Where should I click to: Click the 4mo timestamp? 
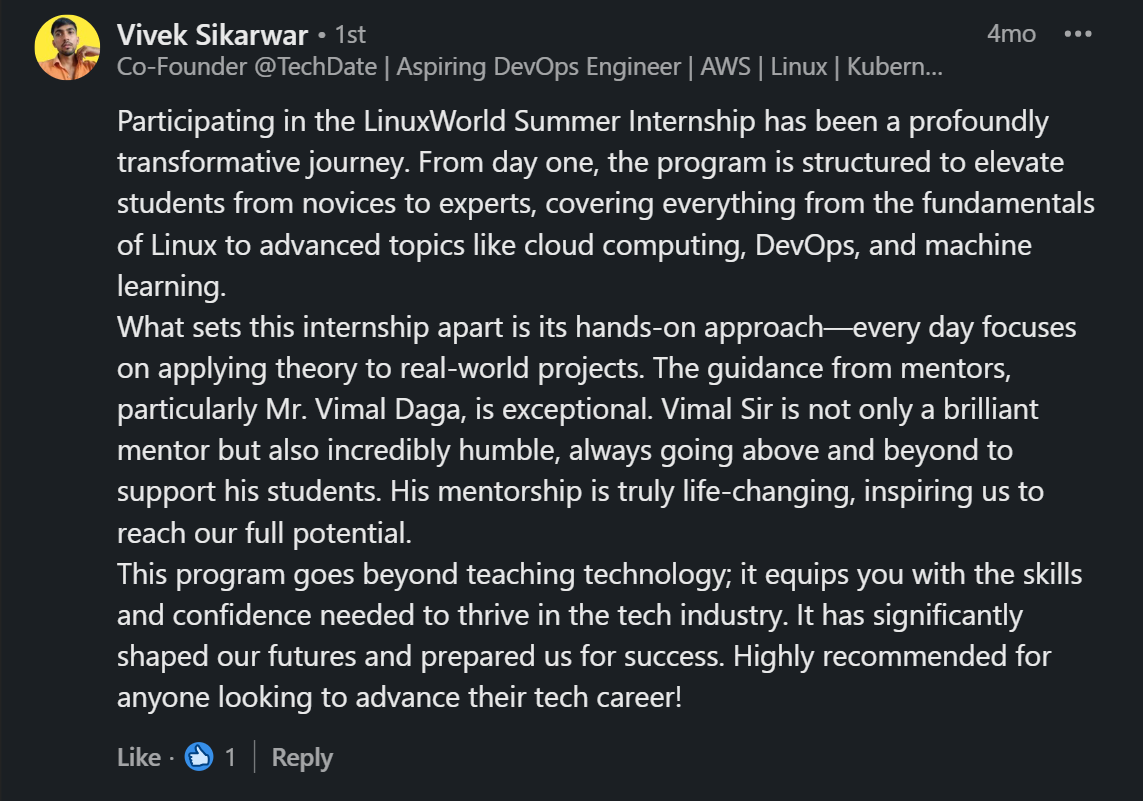click(1011, 34)
